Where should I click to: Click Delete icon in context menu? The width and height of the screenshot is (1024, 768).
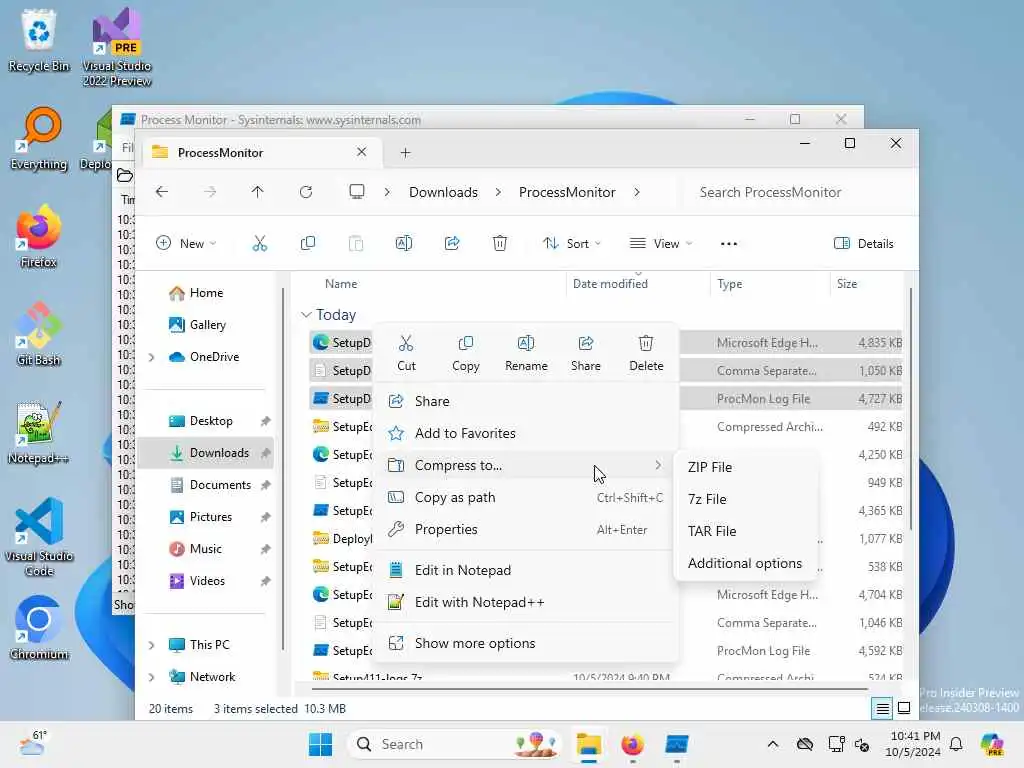pyautogui.click(x=646, y=353)
